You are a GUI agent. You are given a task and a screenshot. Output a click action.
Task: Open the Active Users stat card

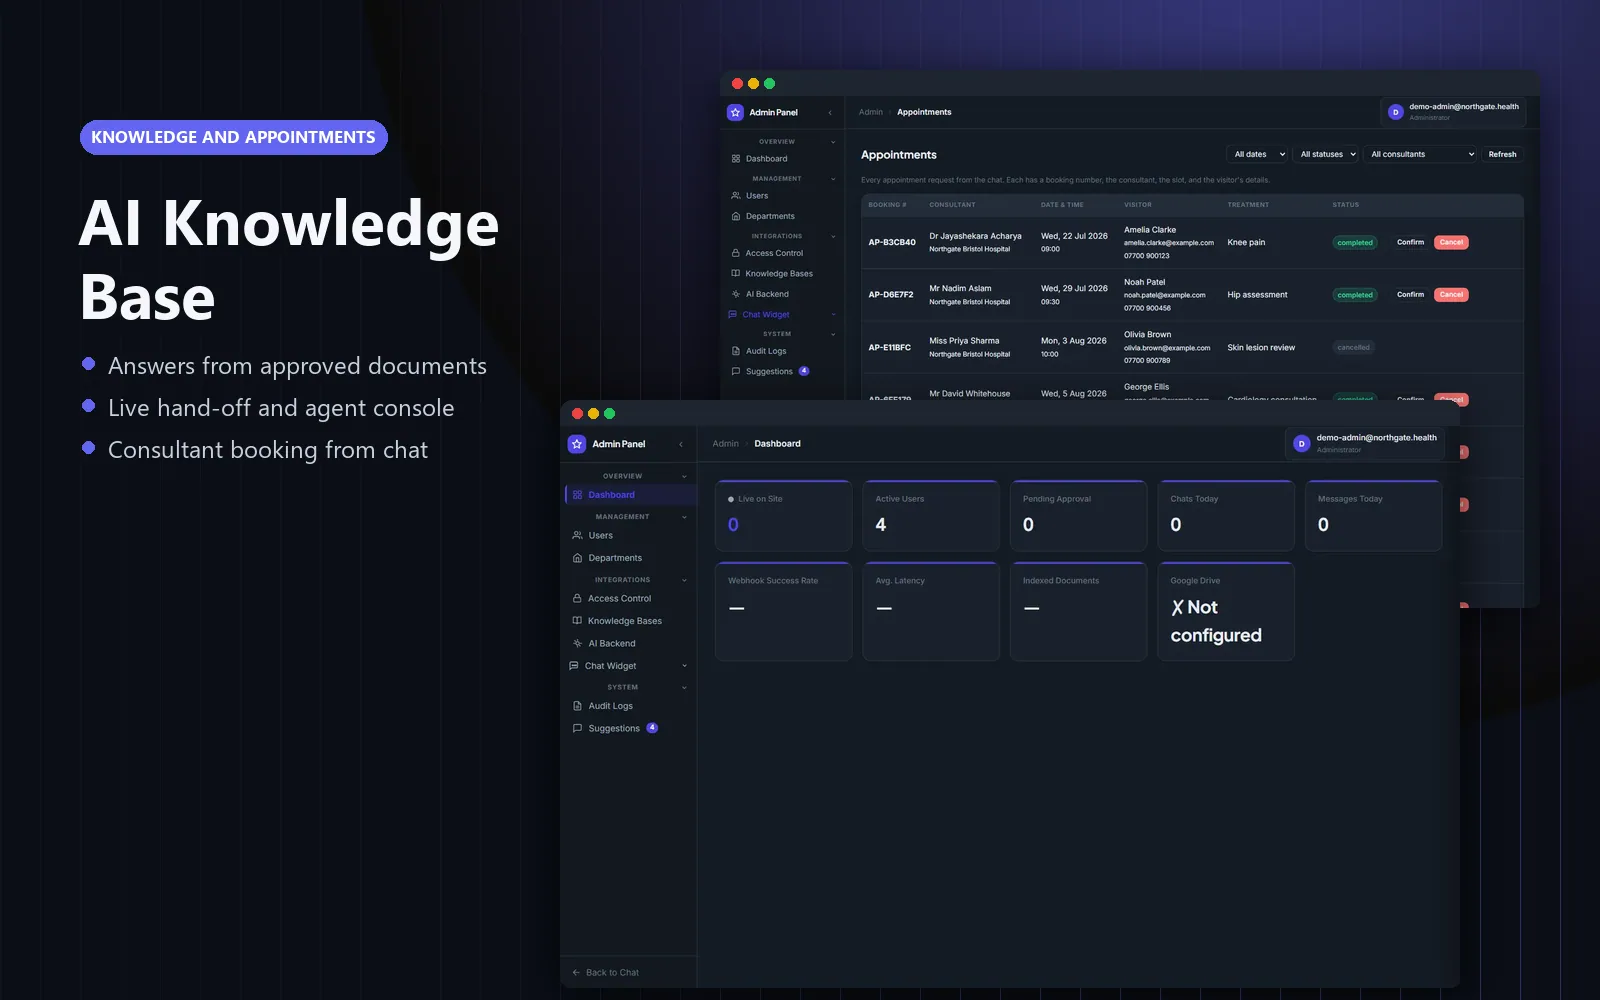931,516
